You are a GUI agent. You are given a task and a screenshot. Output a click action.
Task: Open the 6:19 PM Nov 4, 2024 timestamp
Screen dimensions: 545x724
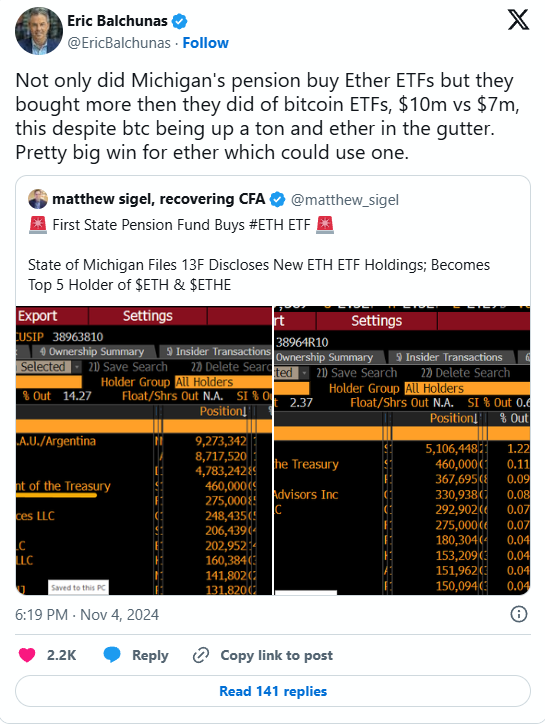[x=87, y=615]
